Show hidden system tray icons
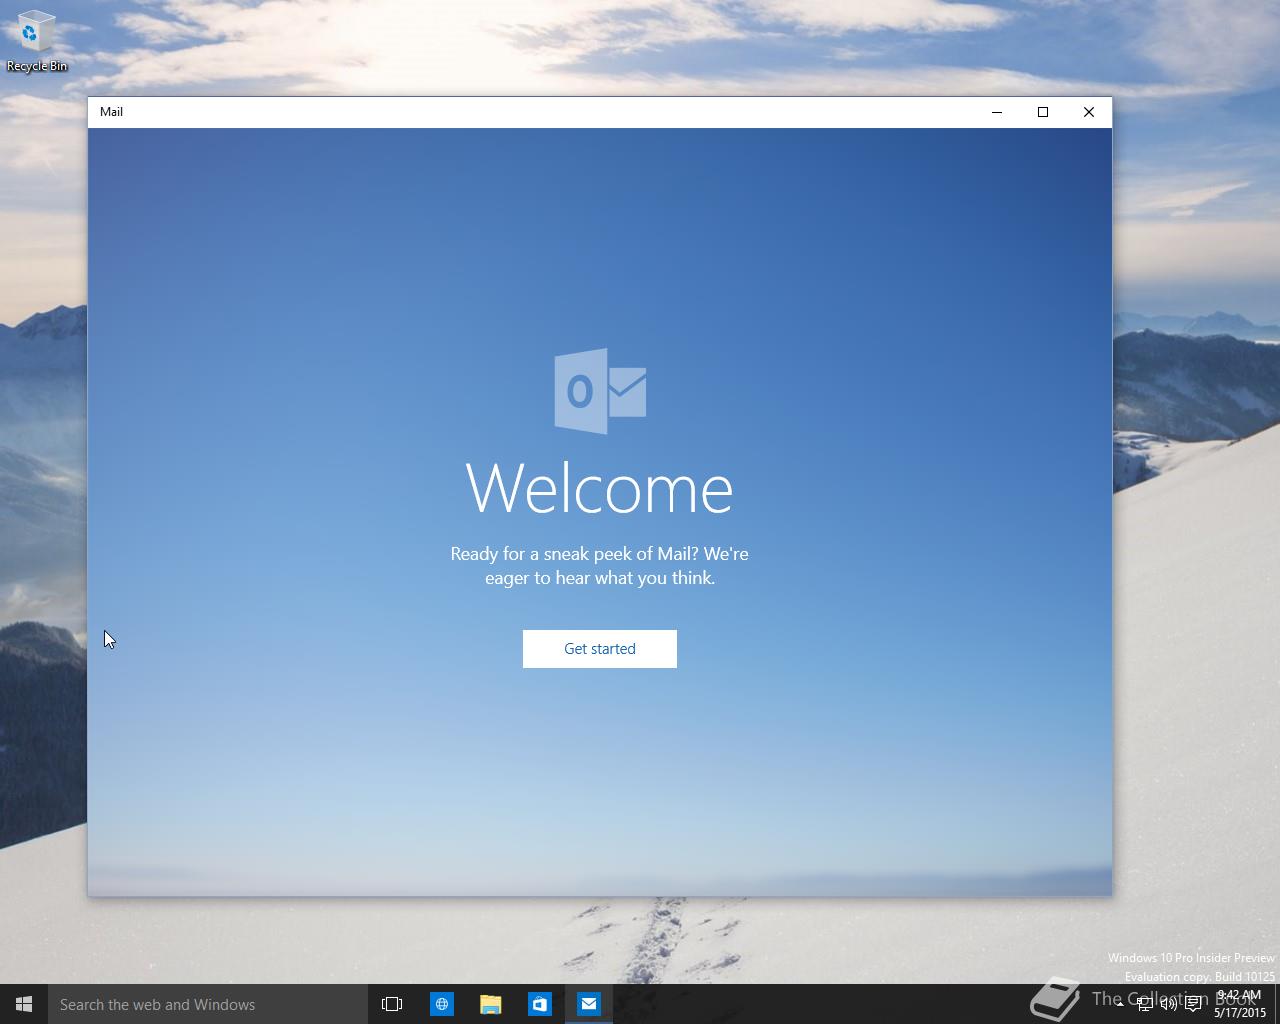Image resolution: width=1280 pixels, height=1024 pixels. [x=1120, y=1005]
